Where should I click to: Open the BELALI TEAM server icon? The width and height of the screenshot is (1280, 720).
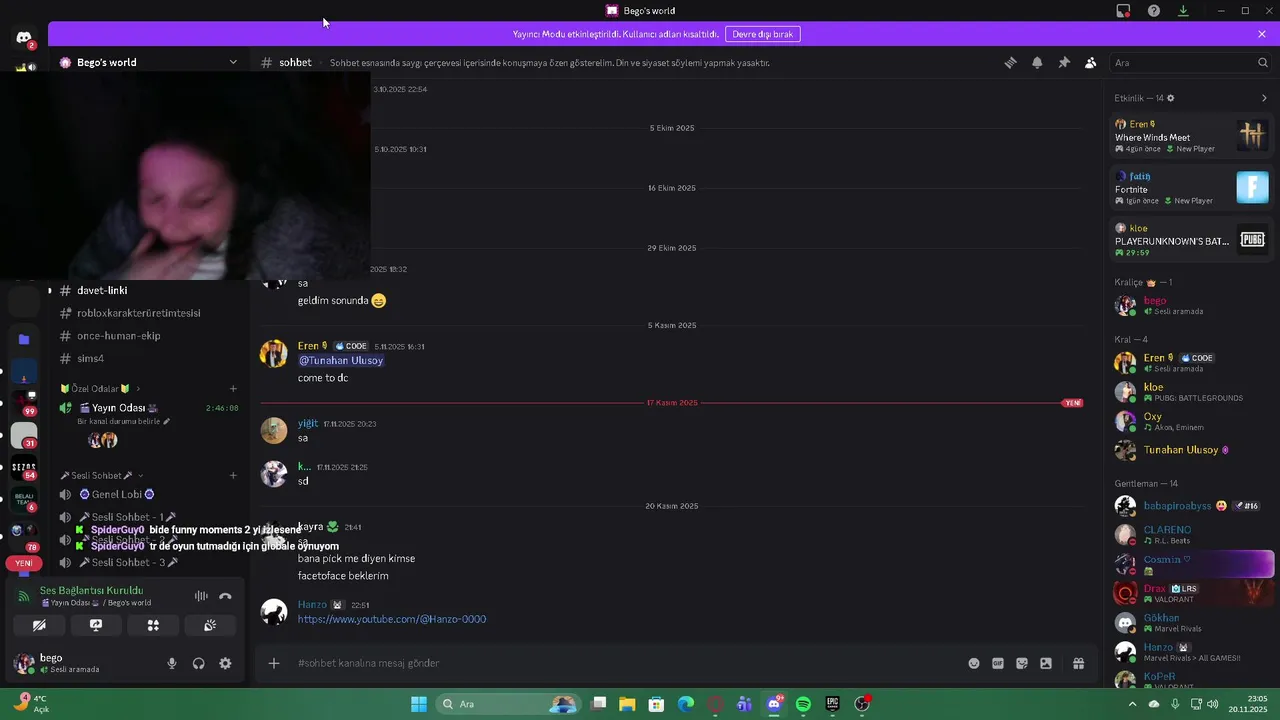coord(24,498)
